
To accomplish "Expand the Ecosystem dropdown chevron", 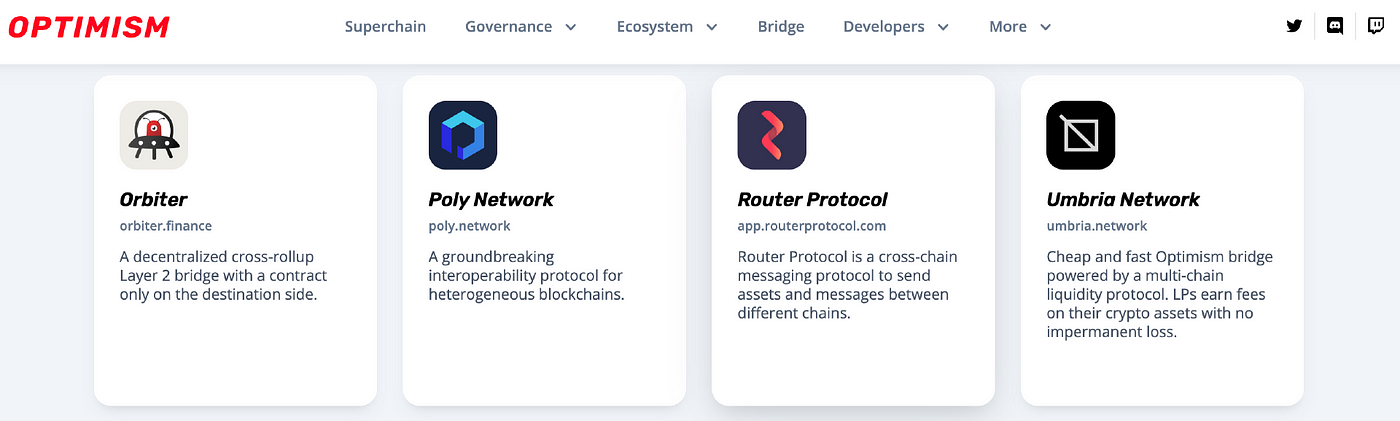I will click(712, 27).
